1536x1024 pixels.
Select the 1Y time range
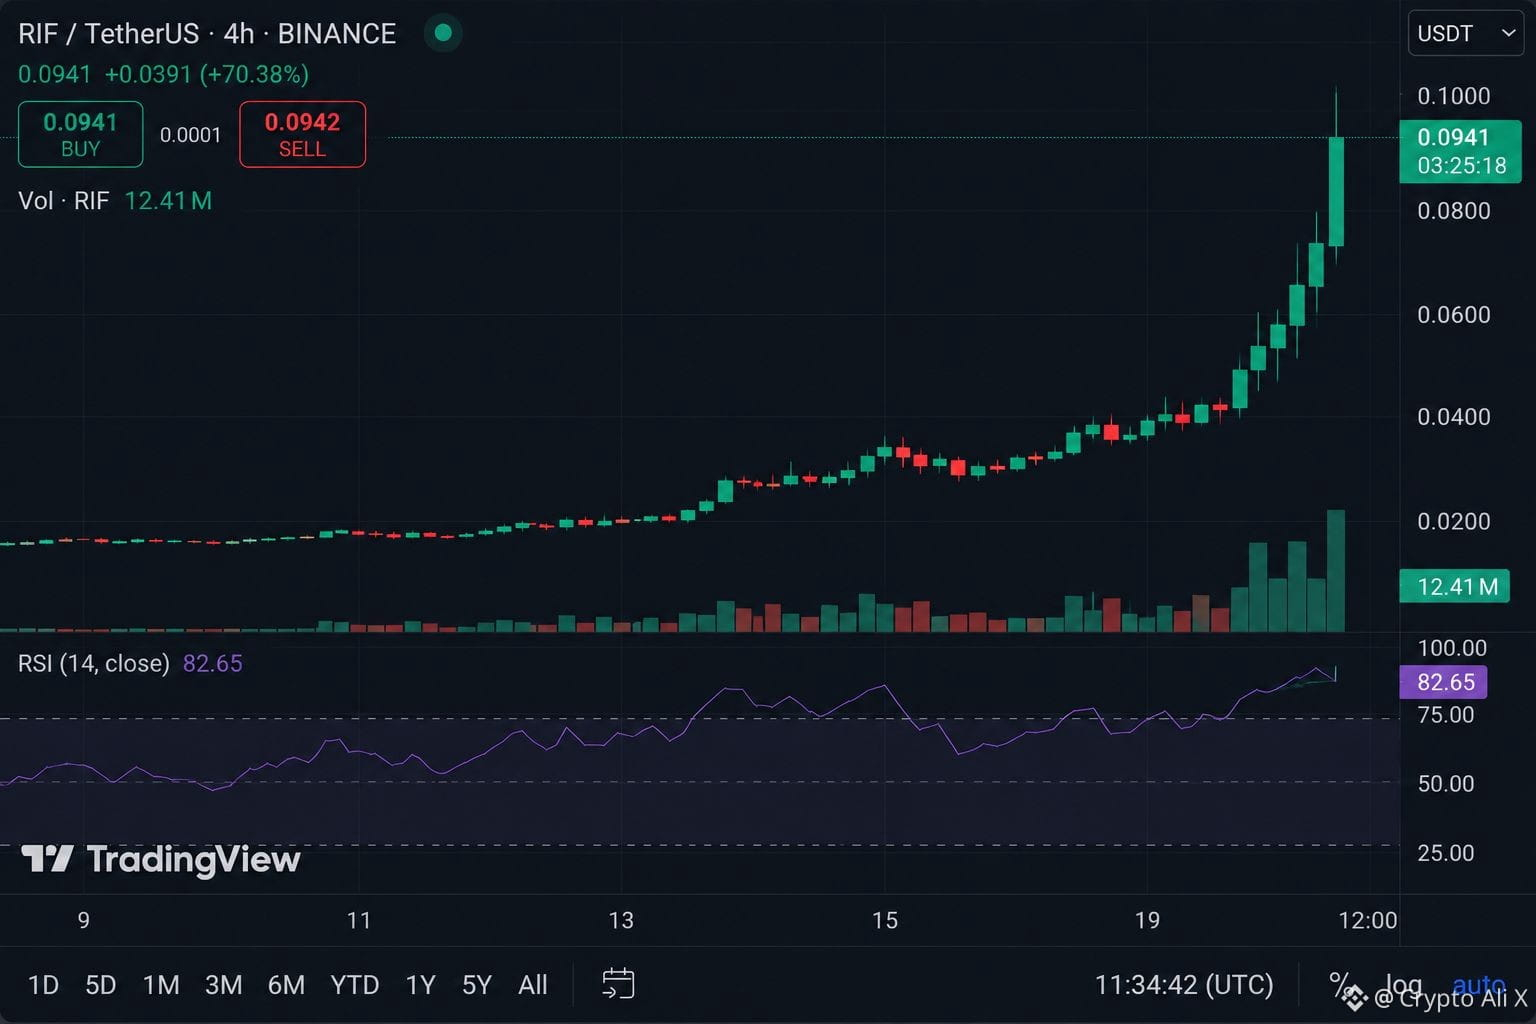pos(420,985)
